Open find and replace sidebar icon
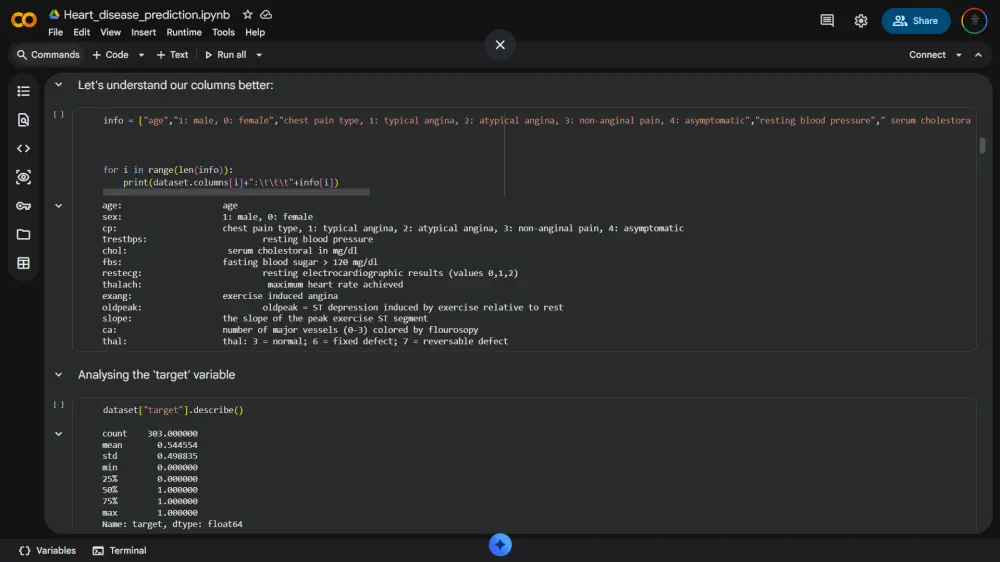This screenshot has width=1000, height=562. [24, 120]
